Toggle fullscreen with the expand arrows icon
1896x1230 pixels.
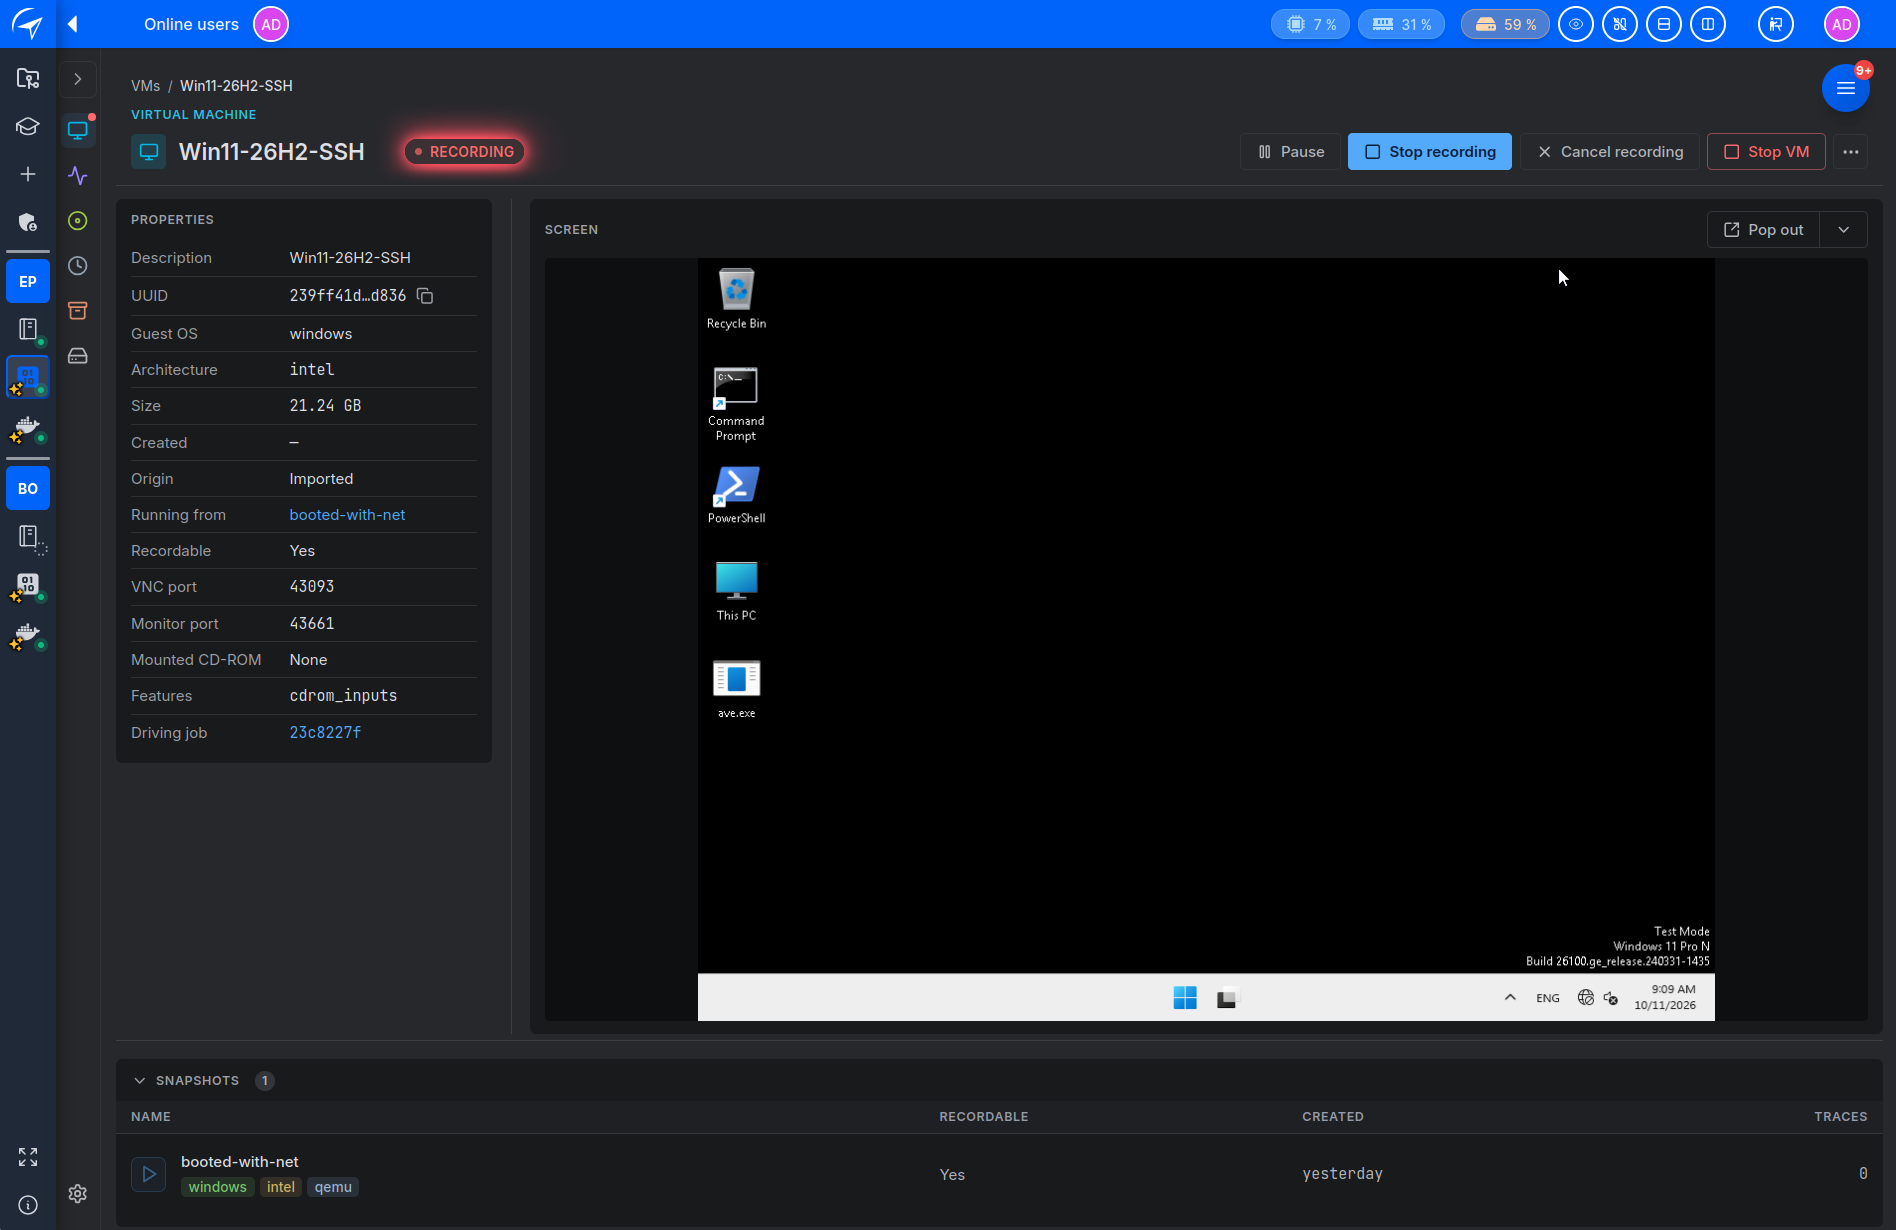point(28,1157)
